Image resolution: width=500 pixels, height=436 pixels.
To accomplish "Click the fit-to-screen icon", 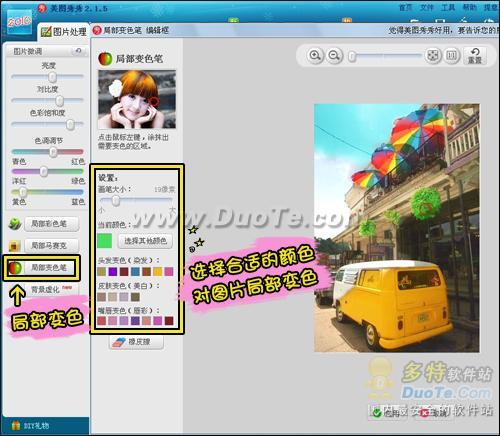I will [433, 55].
